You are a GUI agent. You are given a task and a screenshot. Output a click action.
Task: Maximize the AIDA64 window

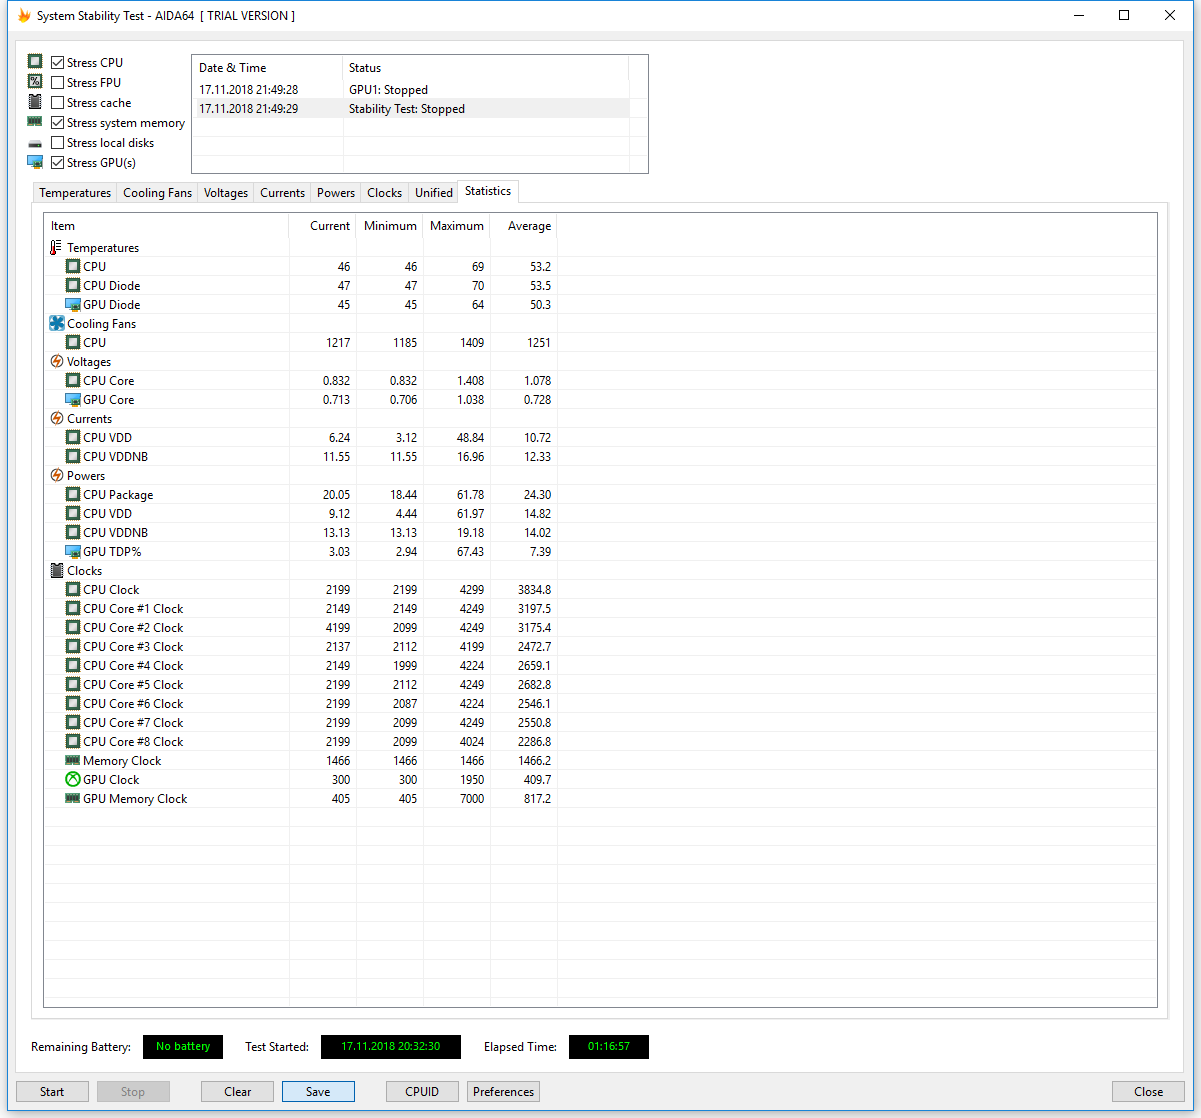1124,15
